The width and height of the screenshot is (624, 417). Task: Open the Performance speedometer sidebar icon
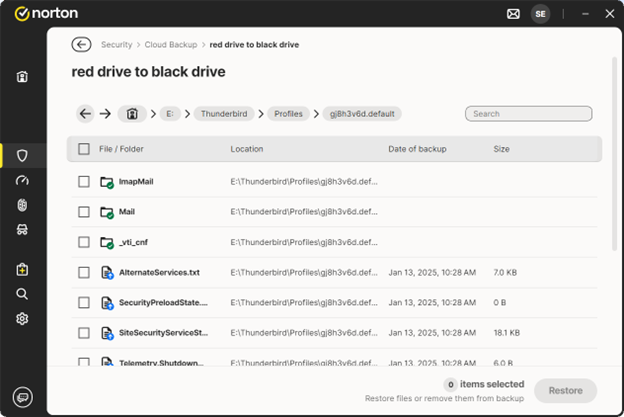click(22, 181)
